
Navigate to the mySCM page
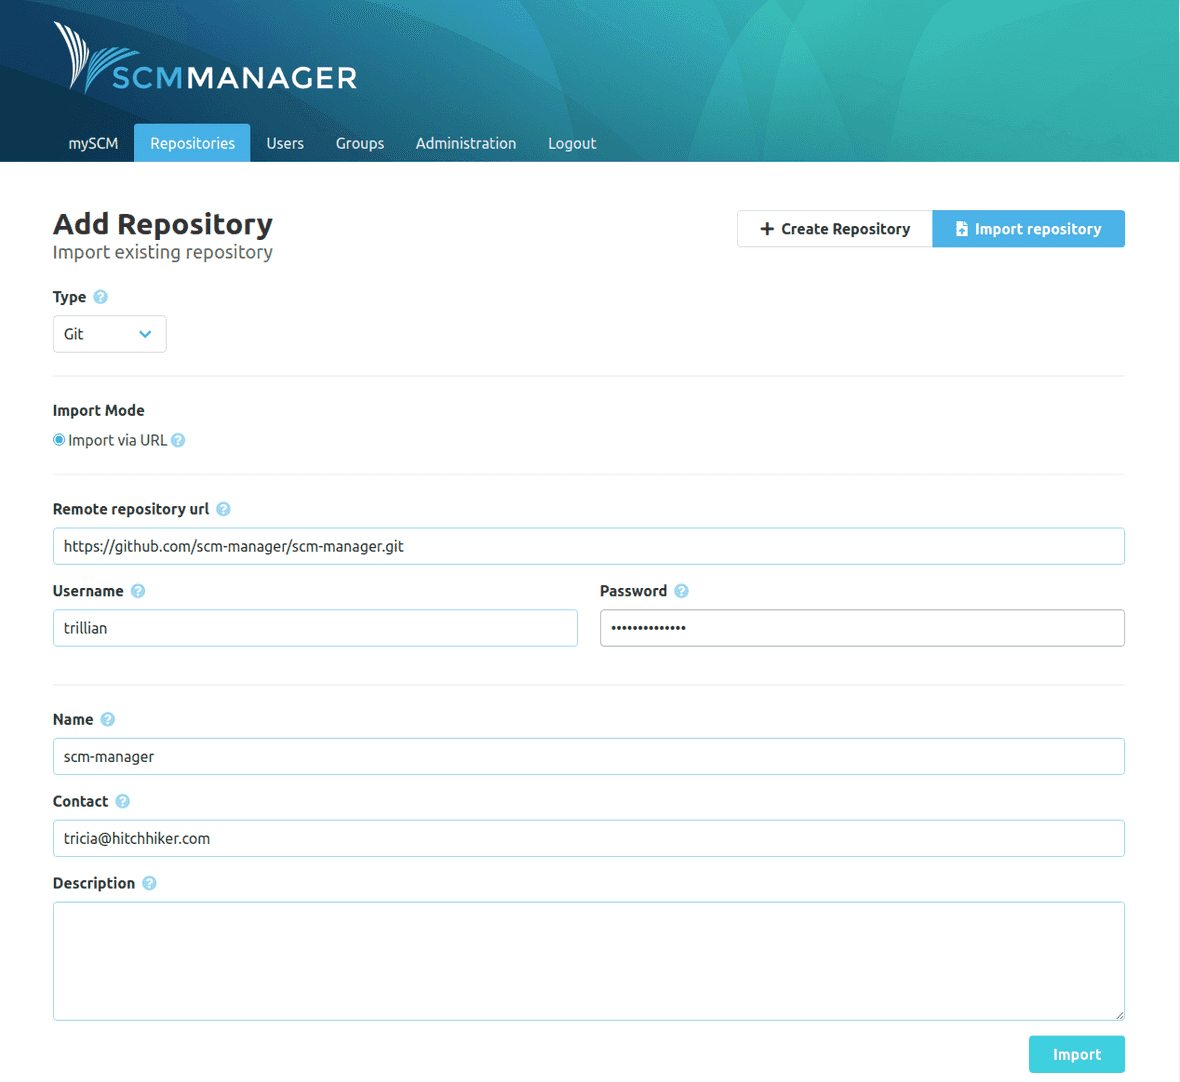coord(93,143)
